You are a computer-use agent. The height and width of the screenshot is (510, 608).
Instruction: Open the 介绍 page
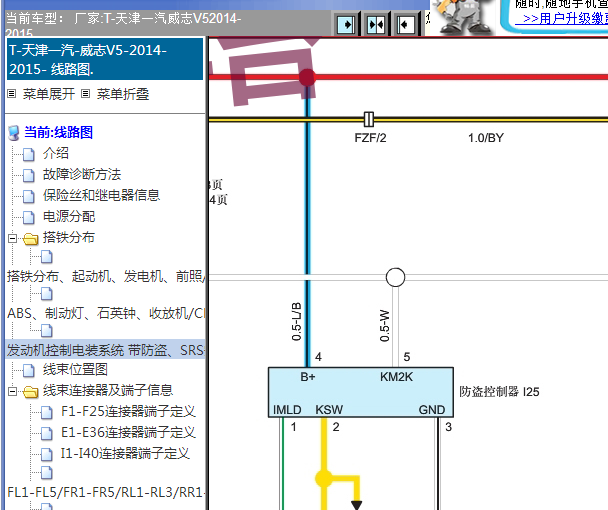[56, 153]
